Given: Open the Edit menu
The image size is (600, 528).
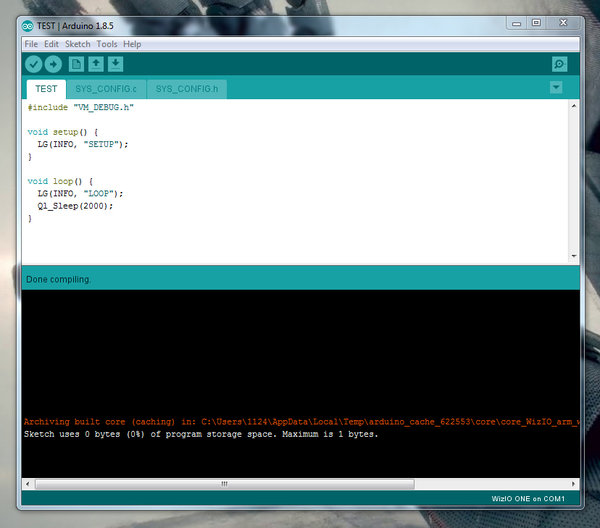Looking at the screenshot, I should pos(51,44).
